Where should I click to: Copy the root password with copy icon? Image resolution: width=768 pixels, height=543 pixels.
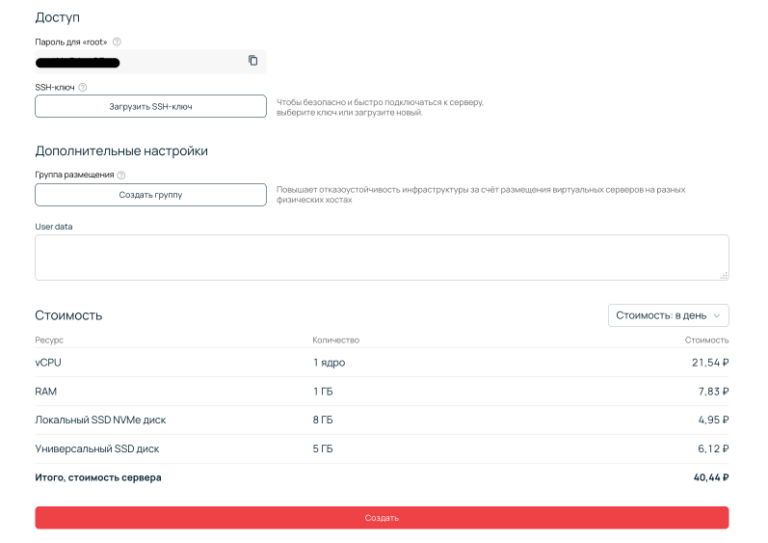tap(253, 61)
